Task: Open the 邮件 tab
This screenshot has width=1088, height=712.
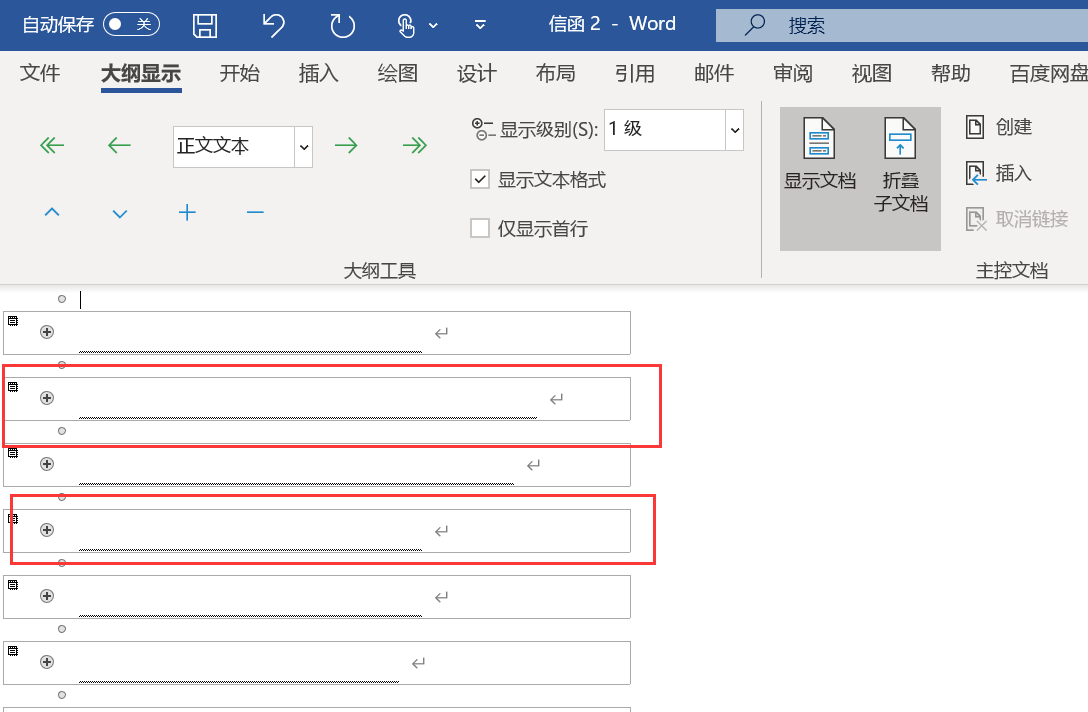Action: 714,73
